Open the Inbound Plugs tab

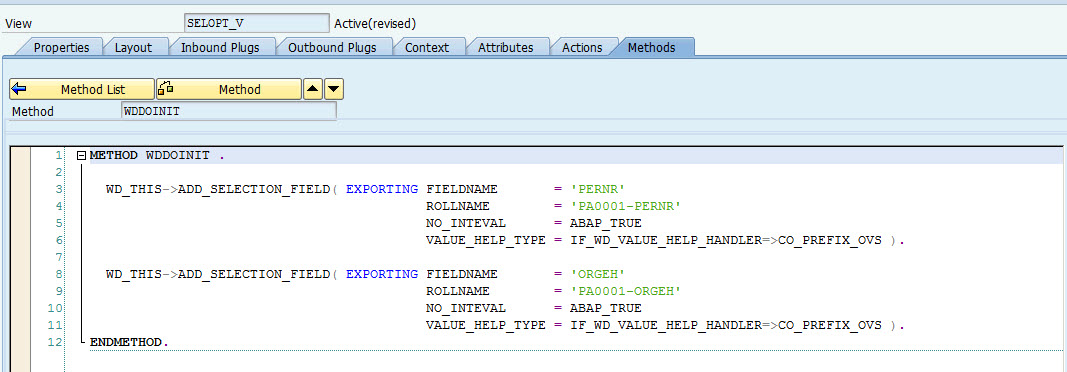click(x=219, y=48)
